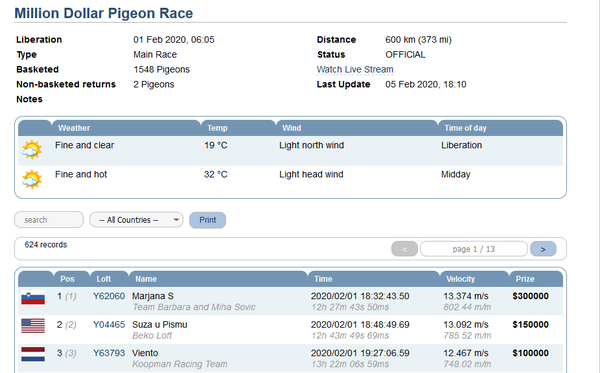Click the Slovenia flag icon
Image resolution: width=600 pixels, height=373 pixels.
tap(33, 298)
